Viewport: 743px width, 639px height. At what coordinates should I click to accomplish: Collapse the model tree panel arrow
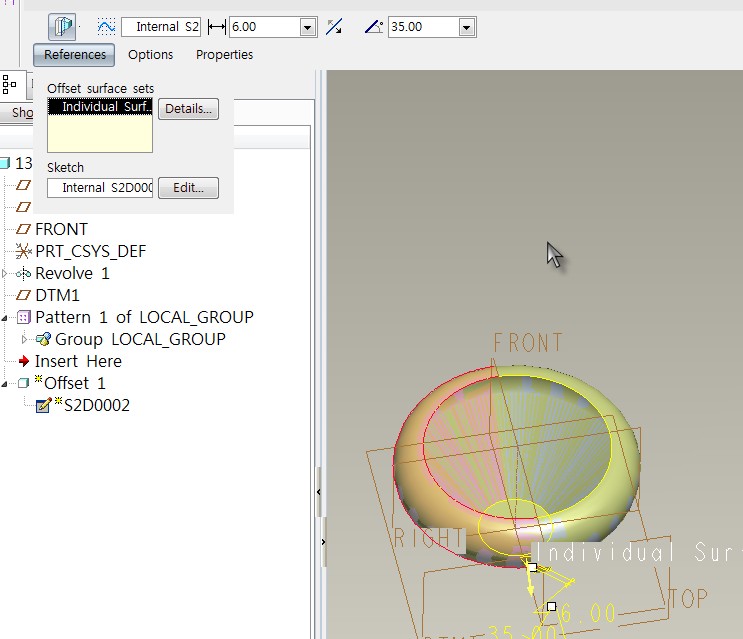click(319, 492)
